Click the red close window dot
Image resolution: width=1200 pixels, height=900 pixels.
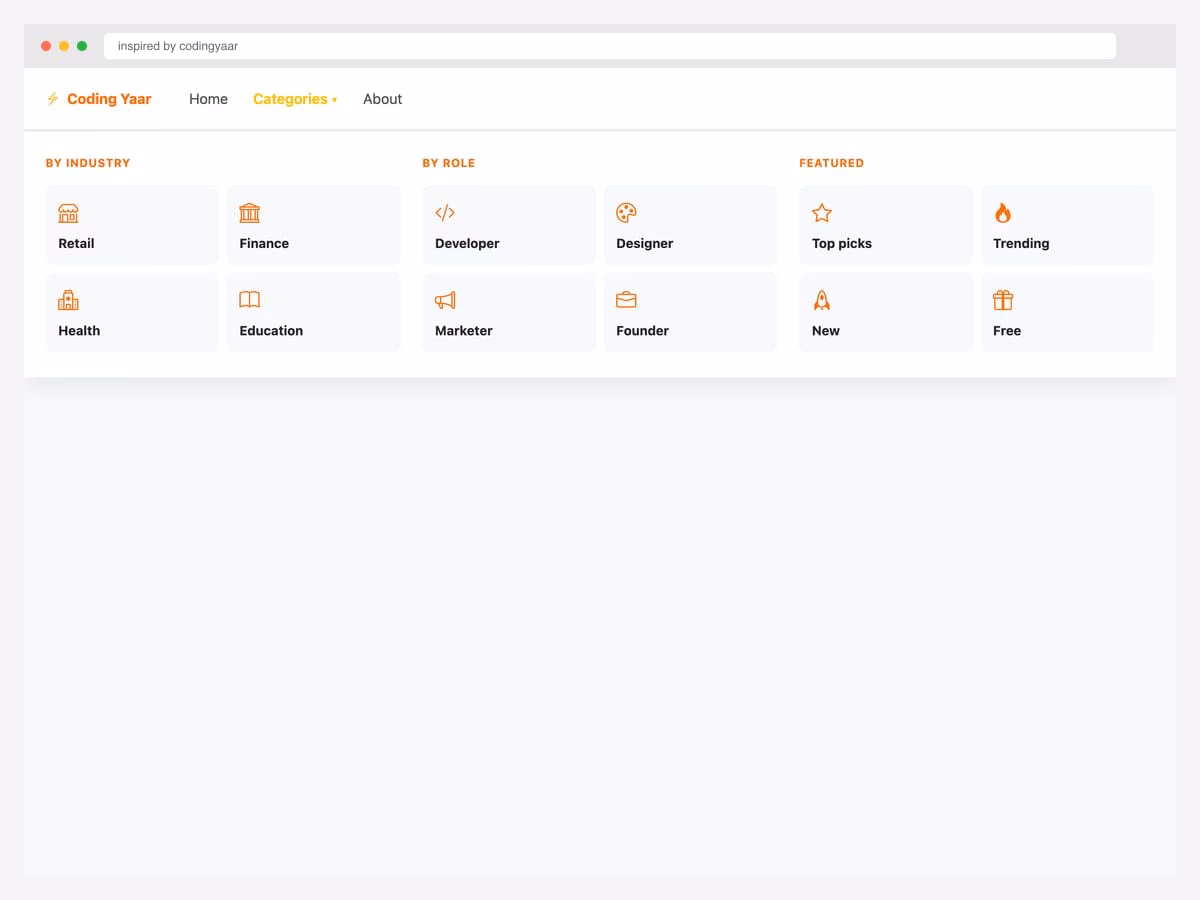[46, 46]
